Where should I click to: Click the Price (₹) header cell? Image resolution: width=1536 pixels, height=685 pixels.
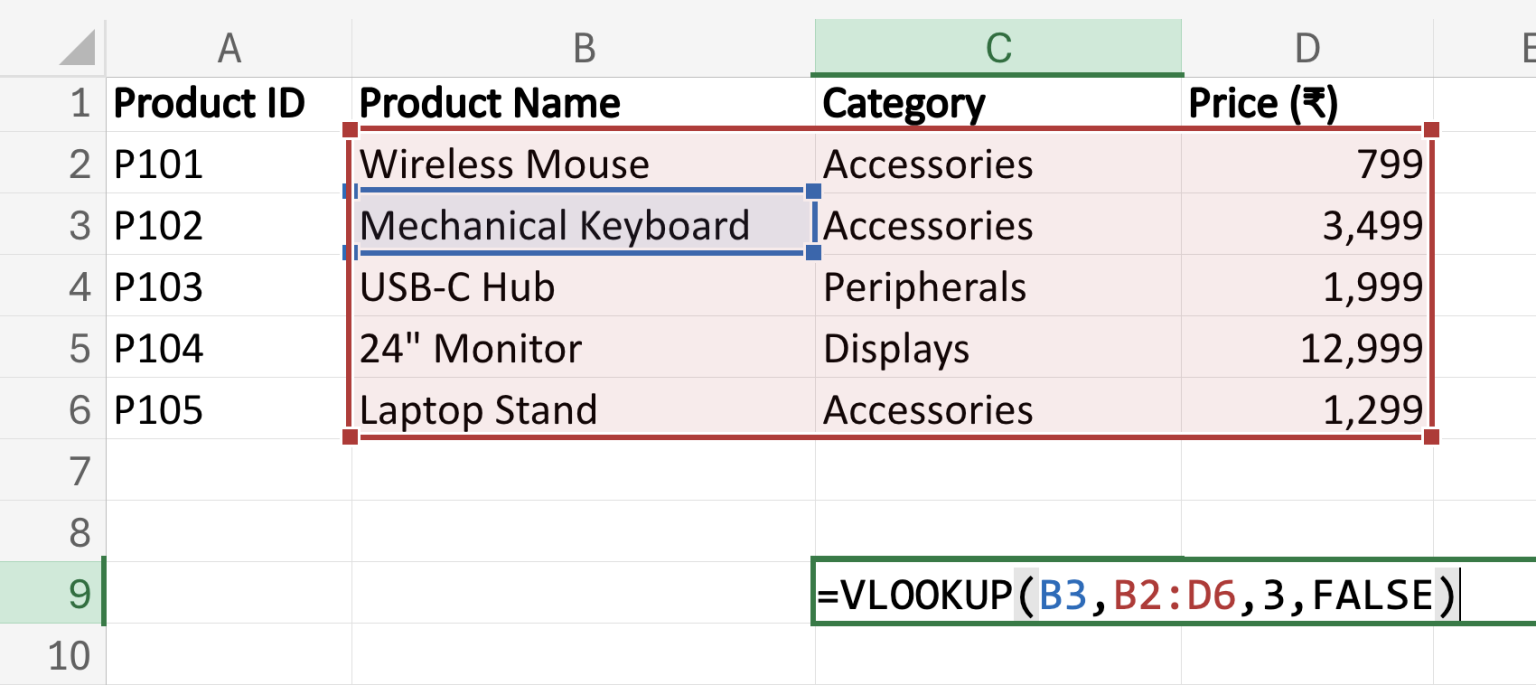[x=1307, y=104]
